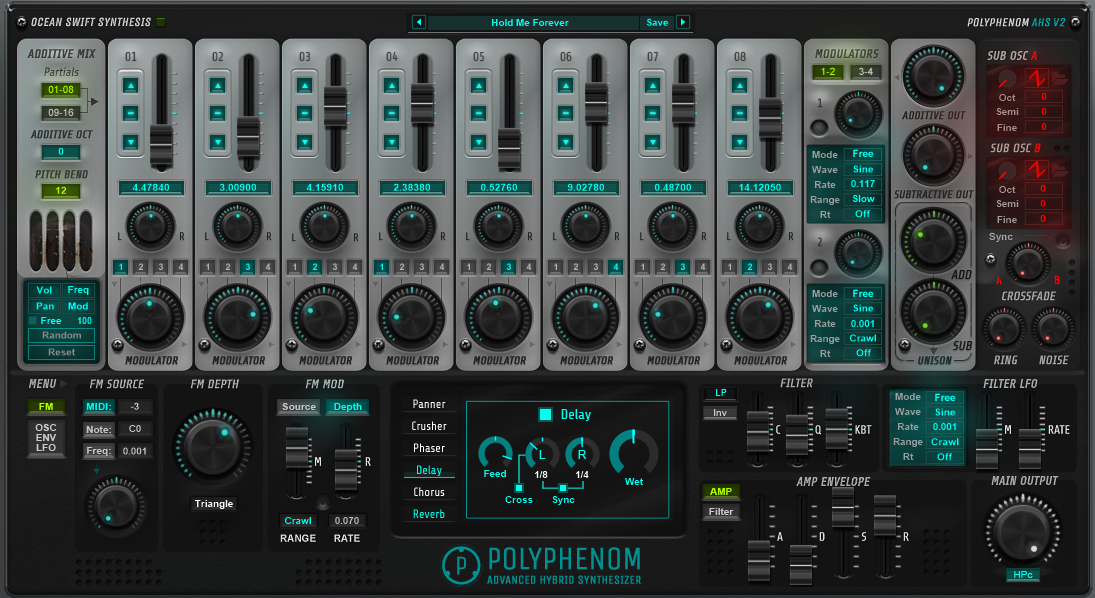Click the Sync link node under Delay
This screenshot has height=598, width=1095.
[x=563, y=488]
